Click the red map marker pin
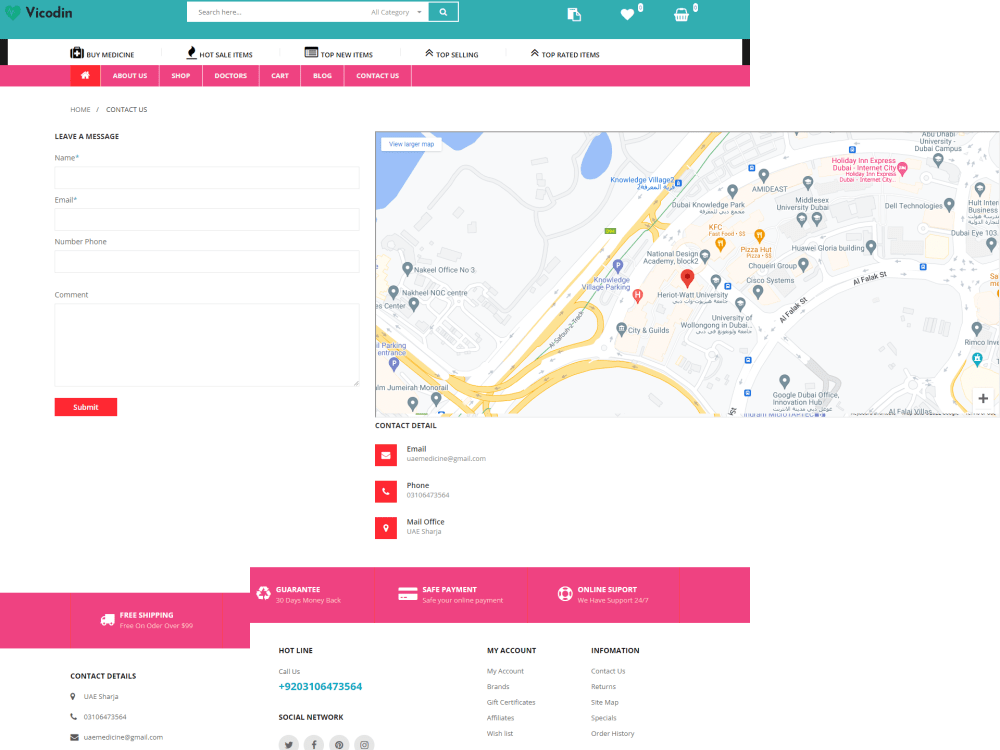The height and width of the screenshot is (750, 1000). point(687,278)
